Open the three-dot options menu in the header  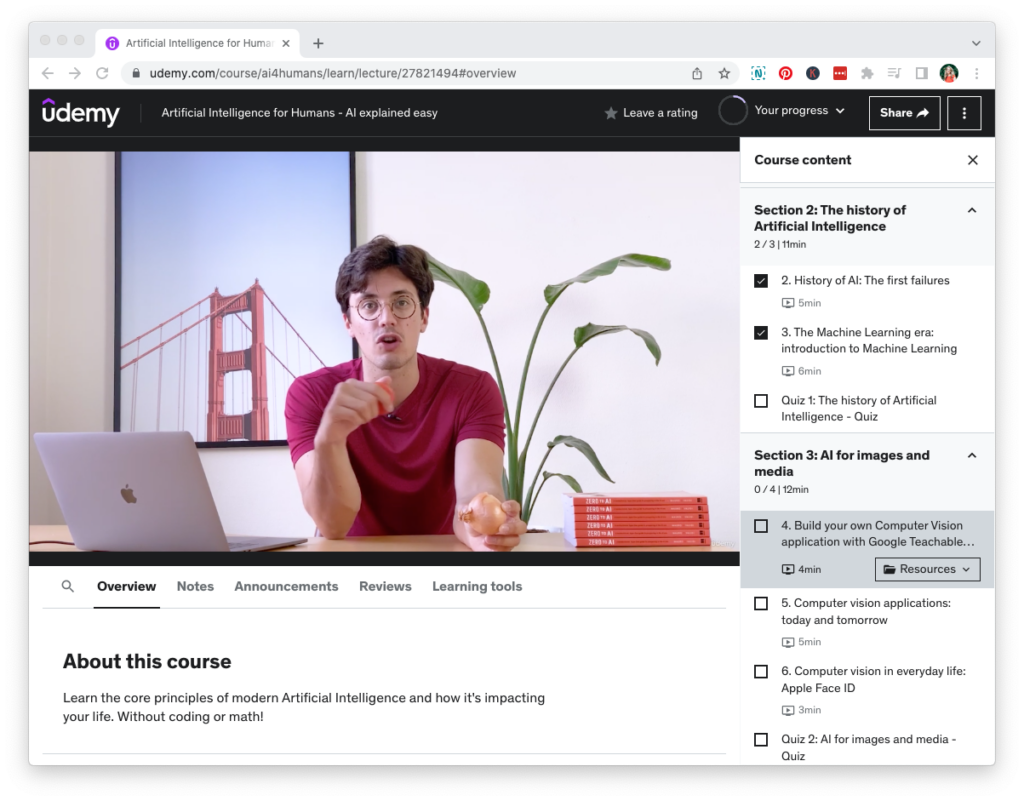[963, 113]
